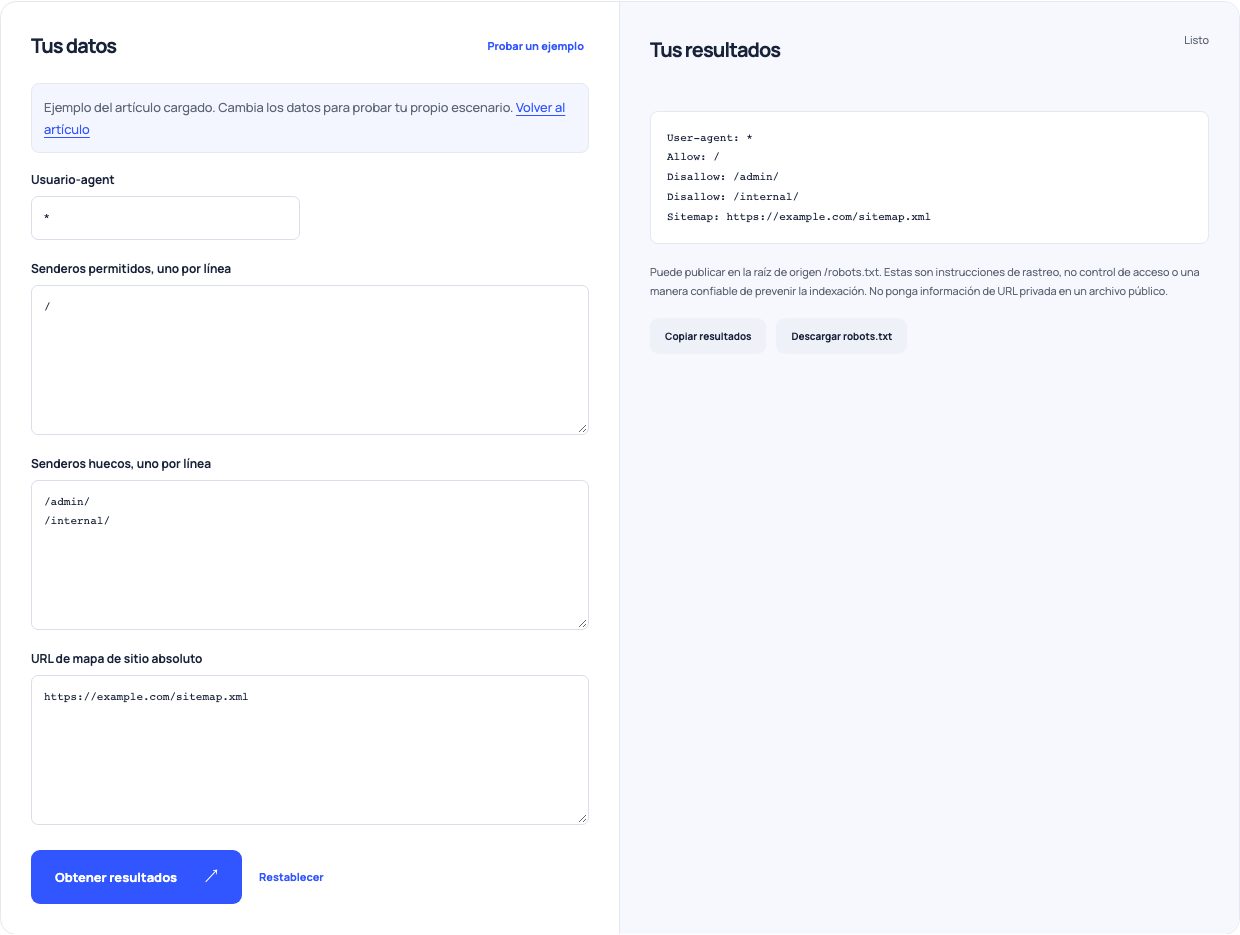This screenshot has height=935, width=1240.
Task: Copy output with Copiar resultados
Action: tap(708, 336)
